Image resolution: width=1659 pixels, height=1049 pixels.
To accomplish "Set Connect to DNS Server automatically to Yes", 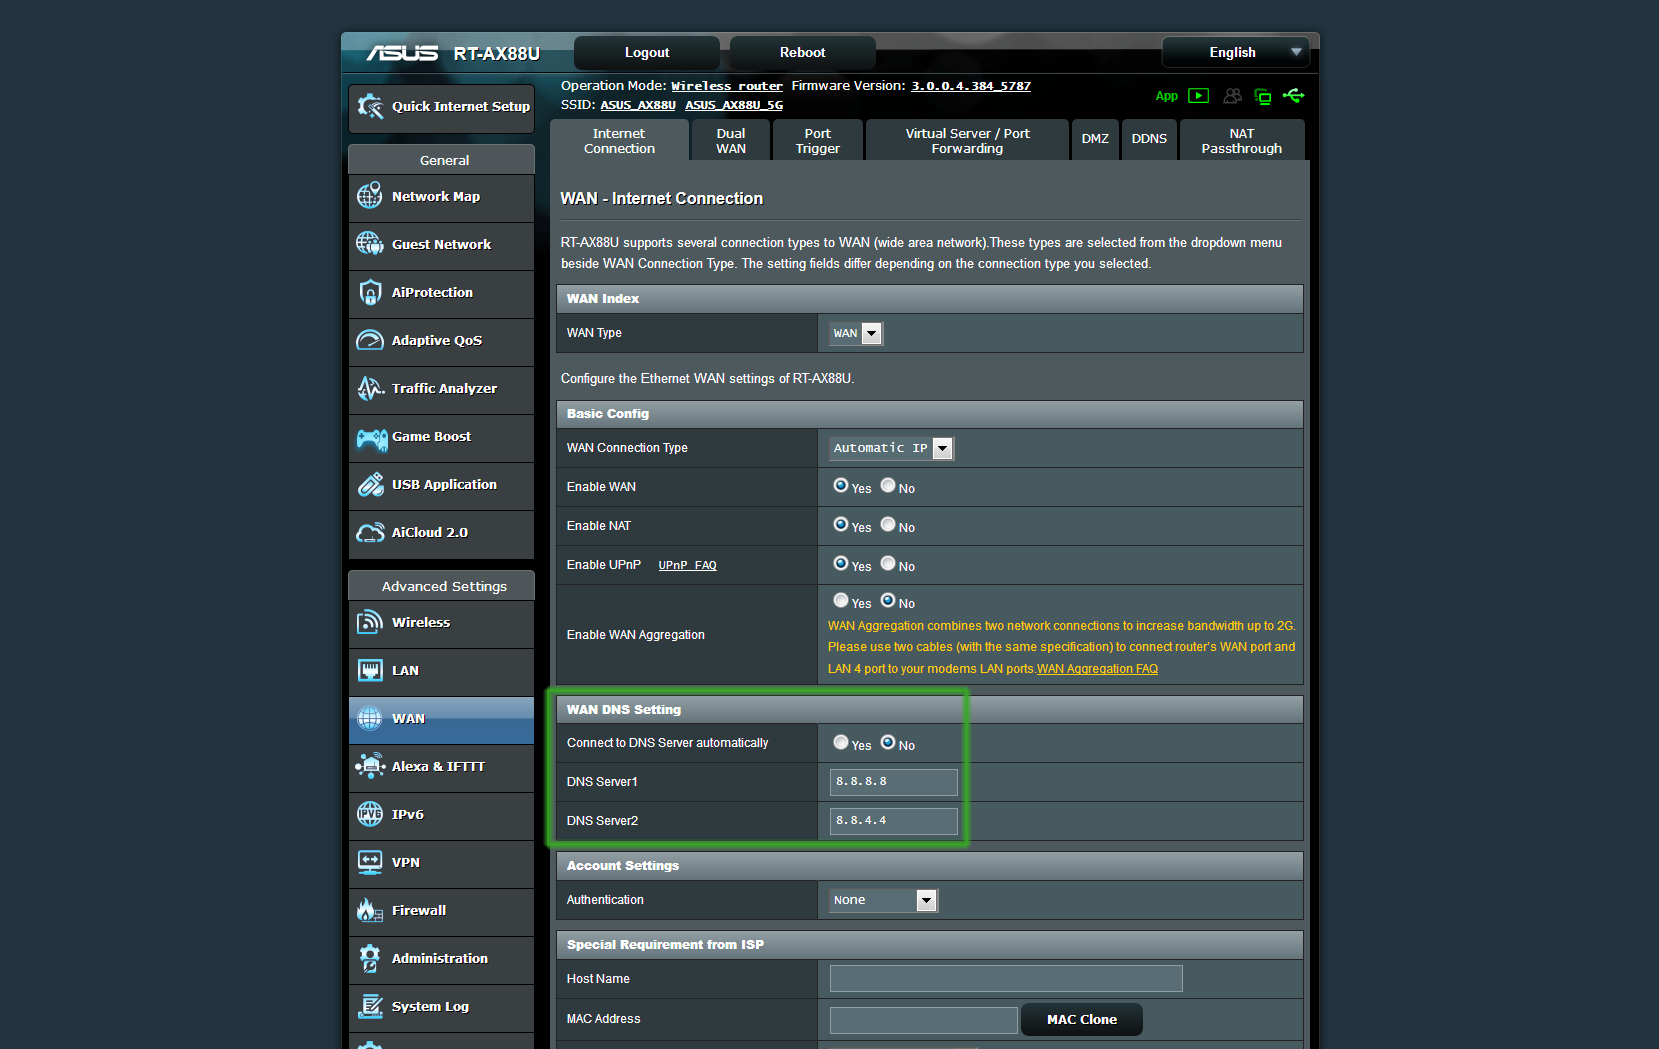I will coord(841,742).
